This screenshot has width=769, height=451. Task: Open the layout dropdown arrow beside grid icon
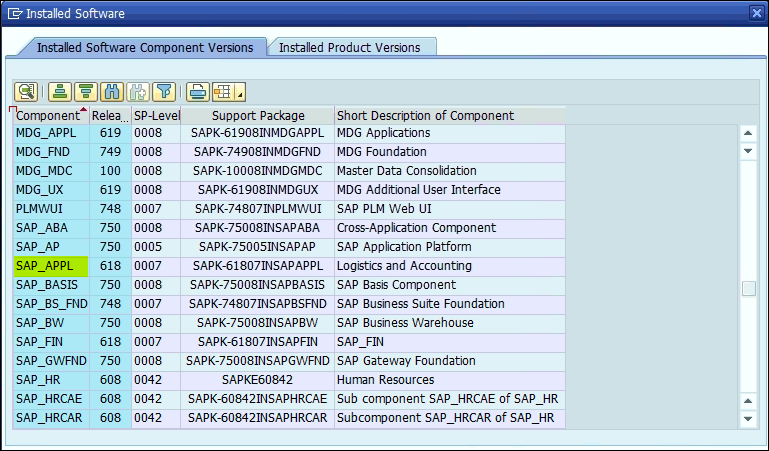click(x=240, y=92)
